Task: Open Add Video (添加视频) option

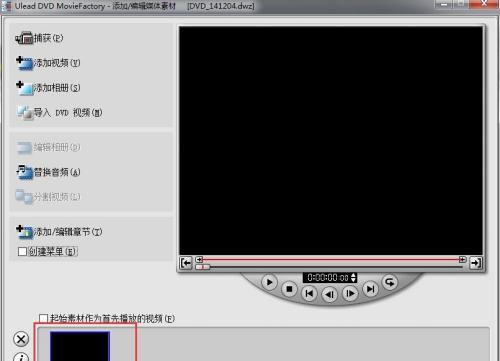Action: 48,63
